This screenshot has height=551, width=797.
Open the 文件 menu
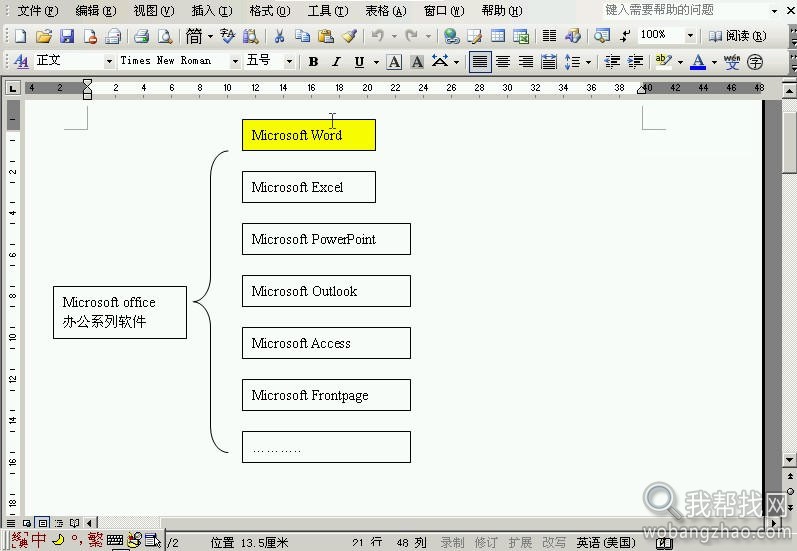[x=38, y=11]
